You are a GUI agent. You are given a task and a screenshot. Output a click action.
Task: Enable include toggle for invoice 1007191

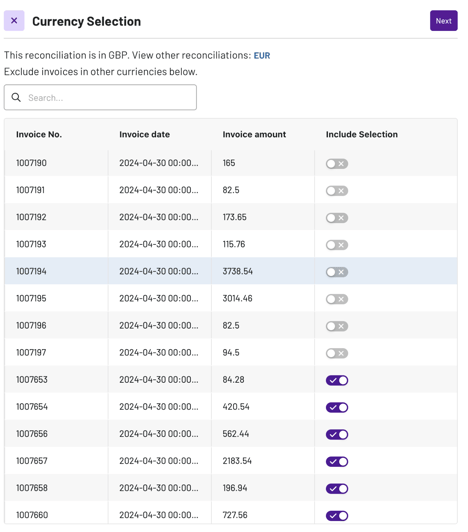tap(337, 191)
